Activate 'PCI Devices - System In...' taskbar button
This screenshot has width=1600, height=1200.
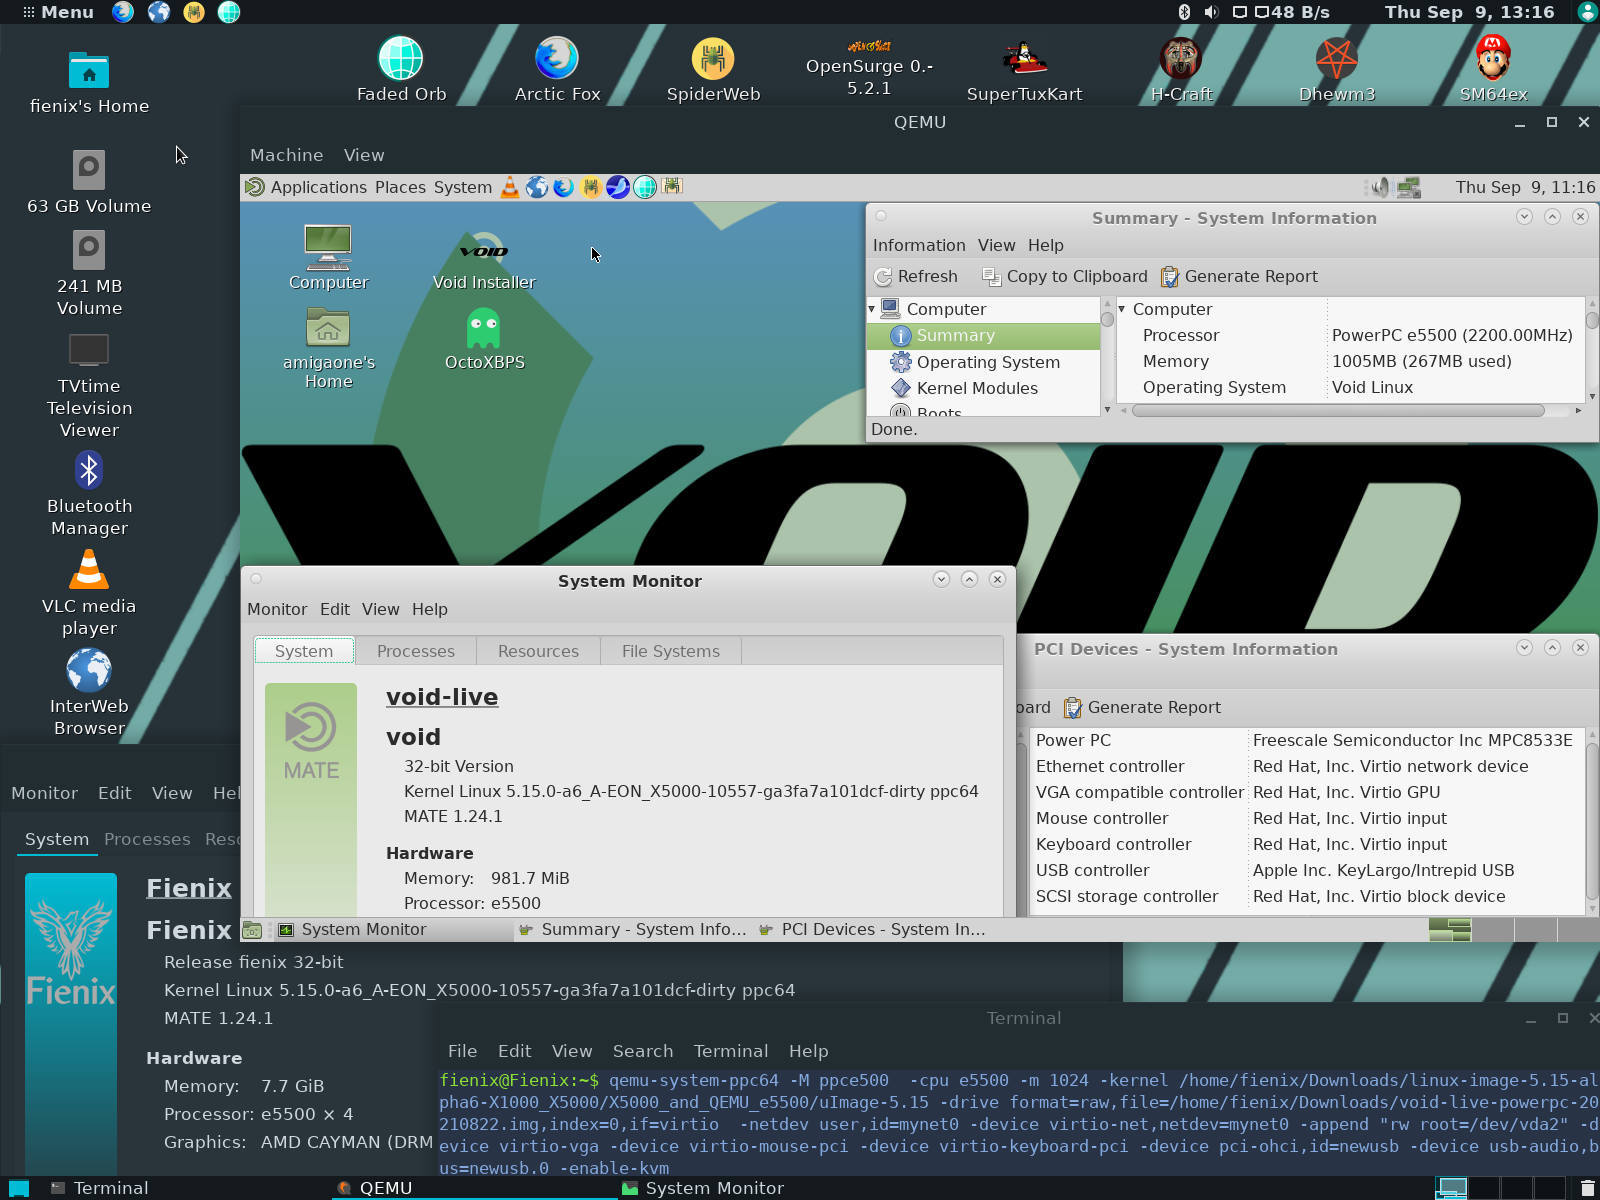tap(872, 930)
